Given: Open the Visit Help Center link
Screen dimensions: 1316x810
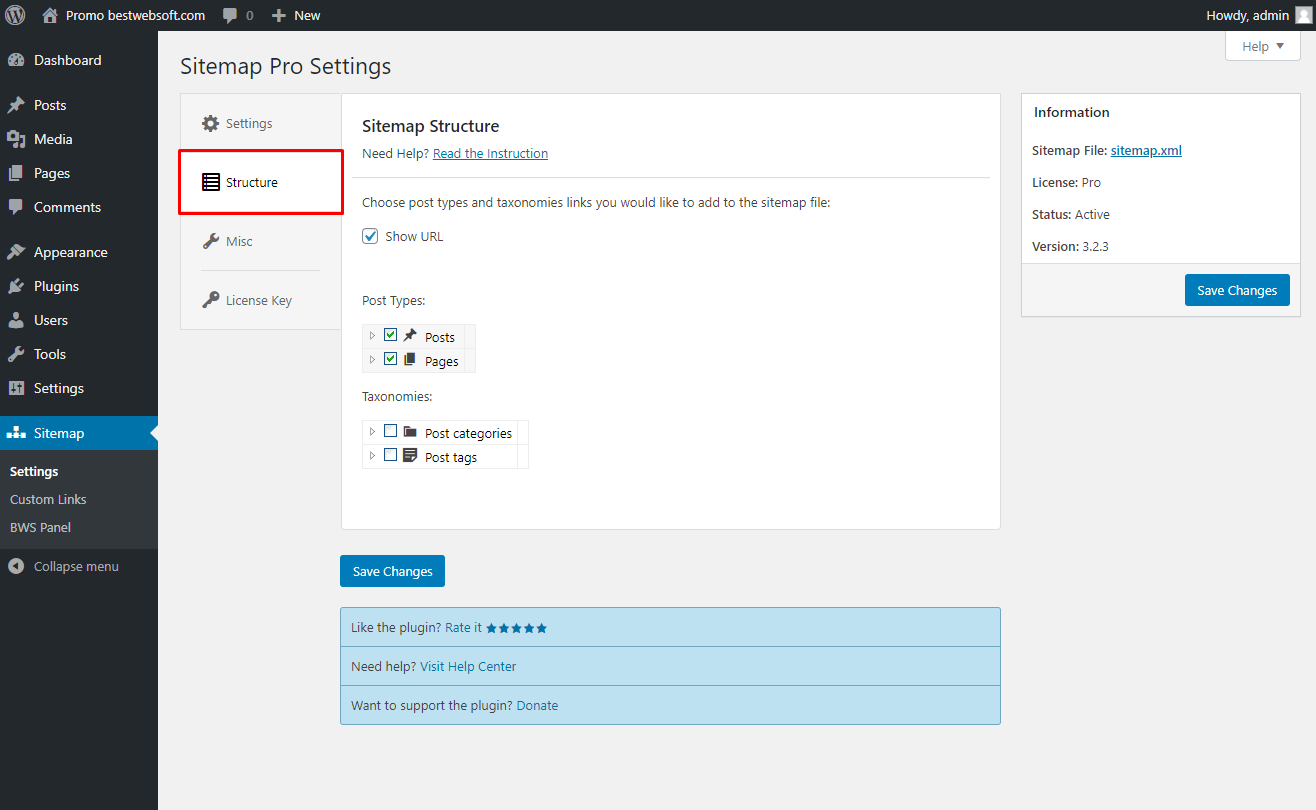Looking at the screenshot, I should [468, 666].
